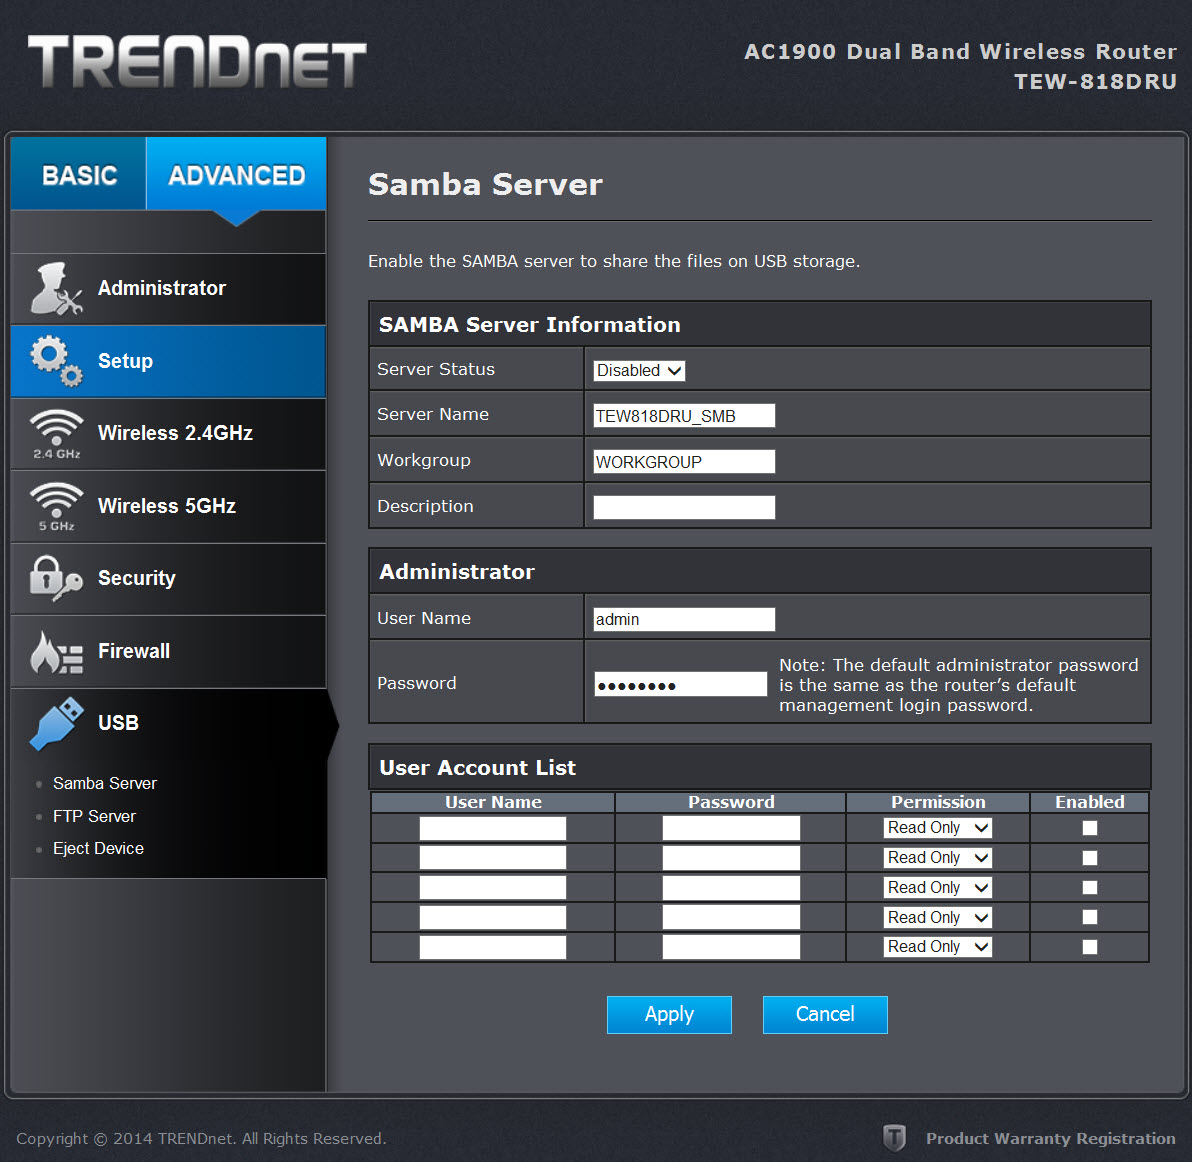Click the Cancel button
This screenshot has width=1192, height=1162.
coord(825,1015)
